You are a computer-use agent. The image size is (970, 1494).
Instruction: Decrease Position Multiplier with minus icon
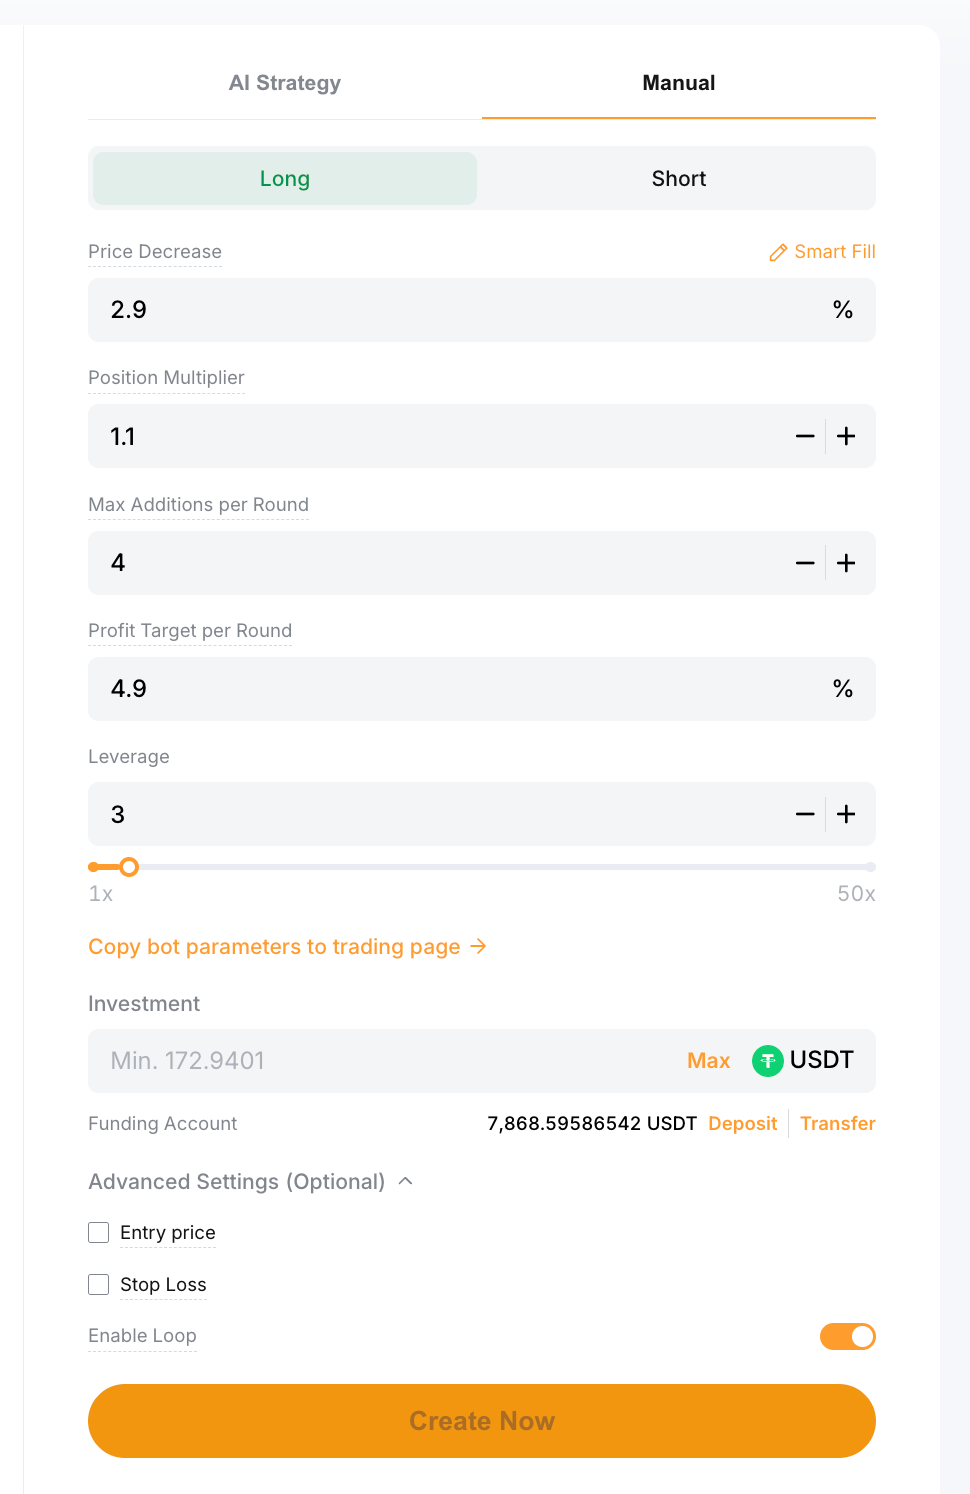[x=805, y=436]
